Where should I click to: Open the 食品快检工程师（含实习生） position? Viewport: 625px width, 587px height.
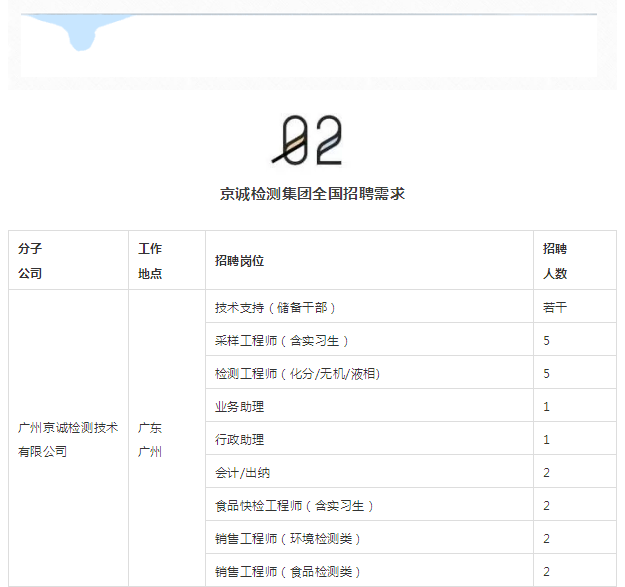(294, 506)
